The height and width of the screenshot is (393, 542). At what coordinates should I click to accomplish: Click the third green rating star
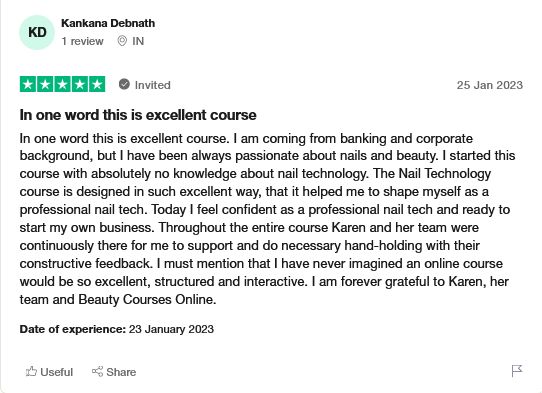(x=63, y=84)
